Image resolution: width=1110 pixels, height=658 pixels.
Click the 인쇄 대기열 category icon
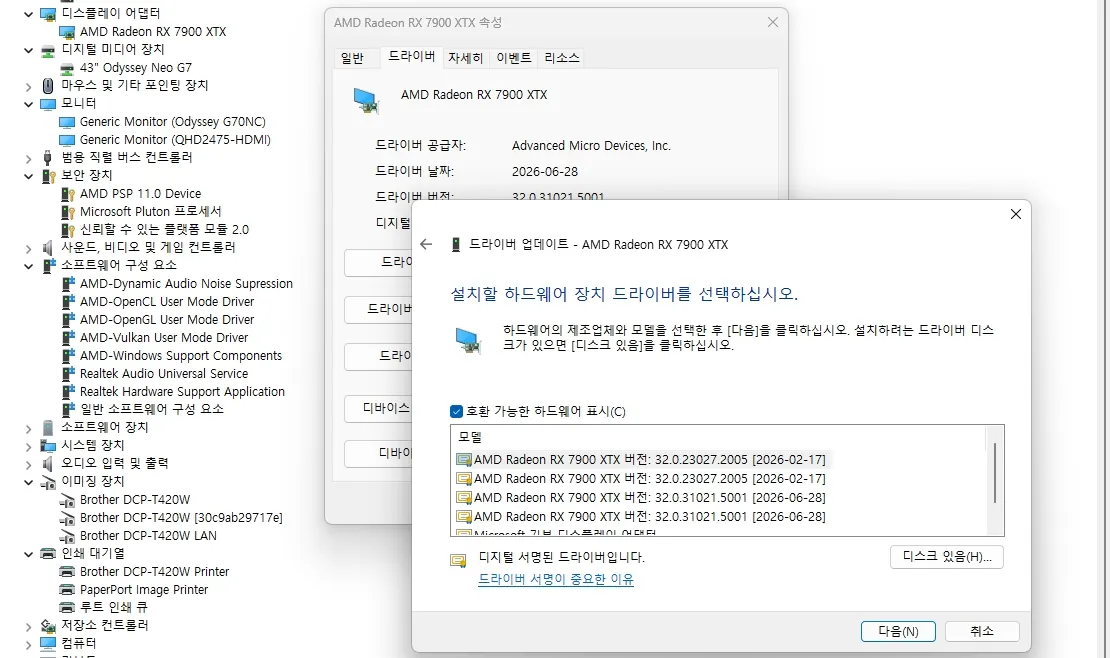48,554
